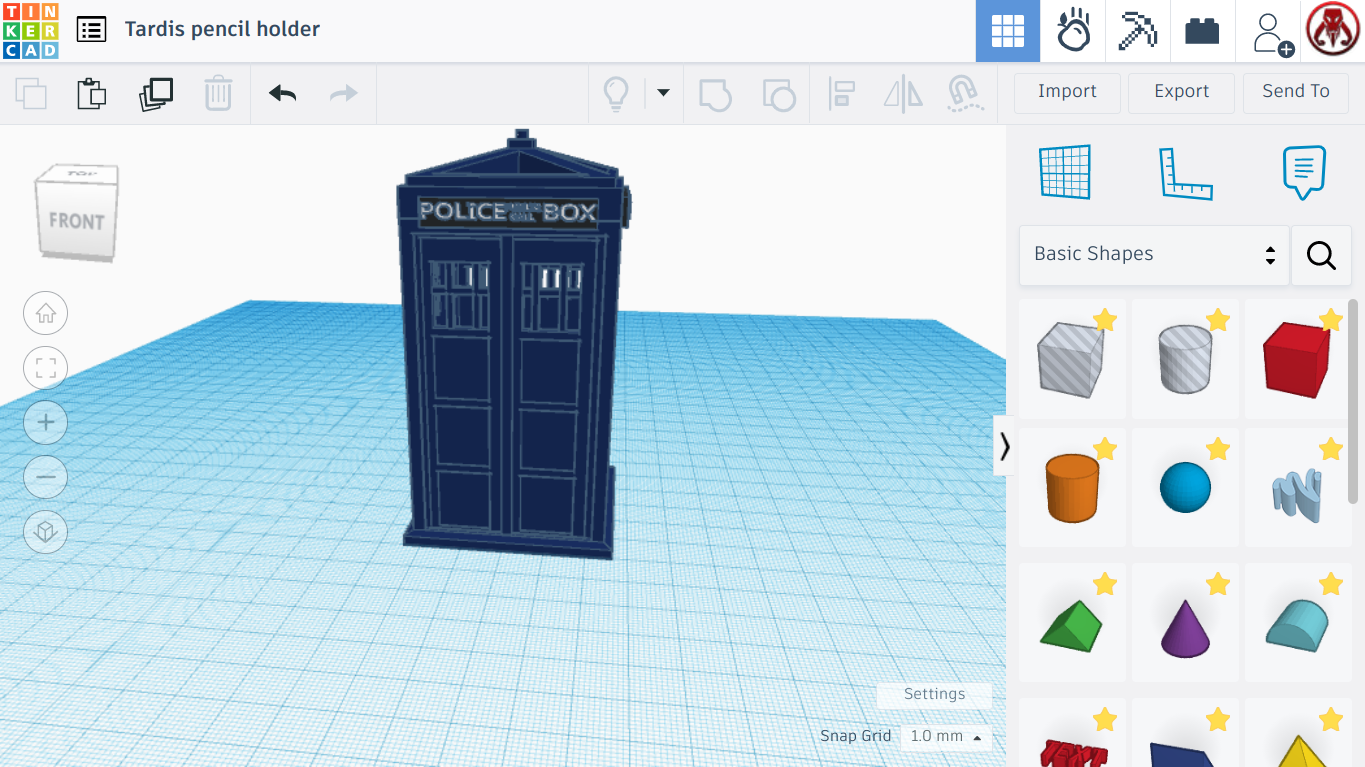Screen dimensions: 1365x767
Task: Select the Scribble shape
Action: pos(1297,487)
